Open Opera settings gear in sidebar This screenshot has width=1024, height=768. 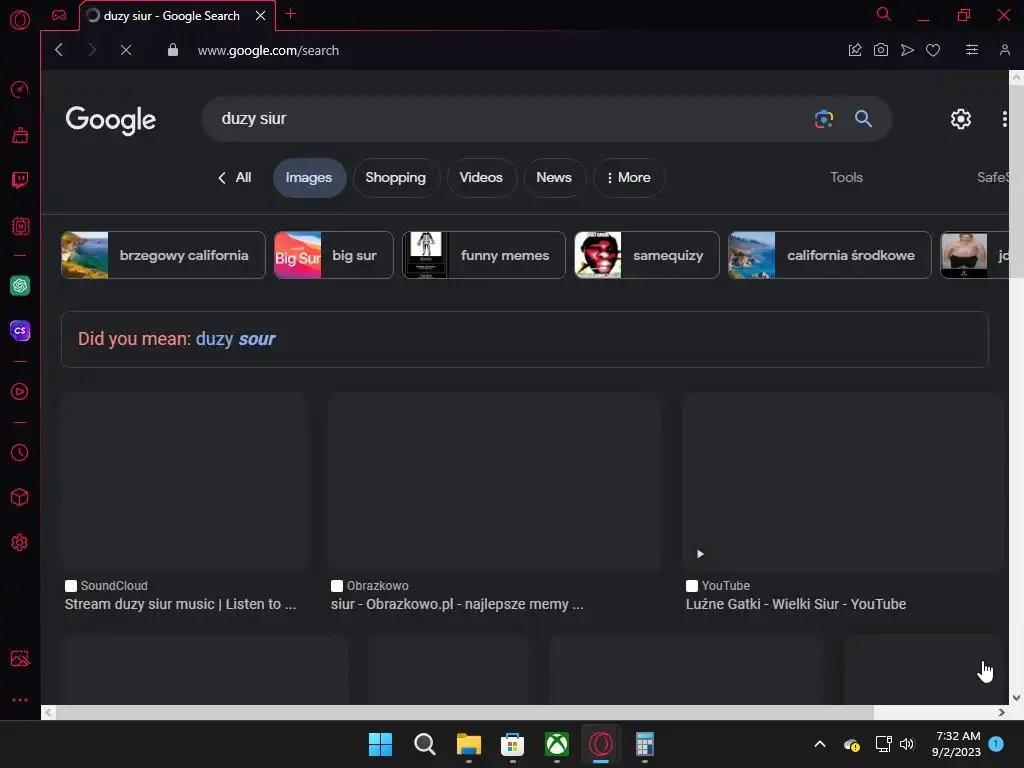point(20,542)
